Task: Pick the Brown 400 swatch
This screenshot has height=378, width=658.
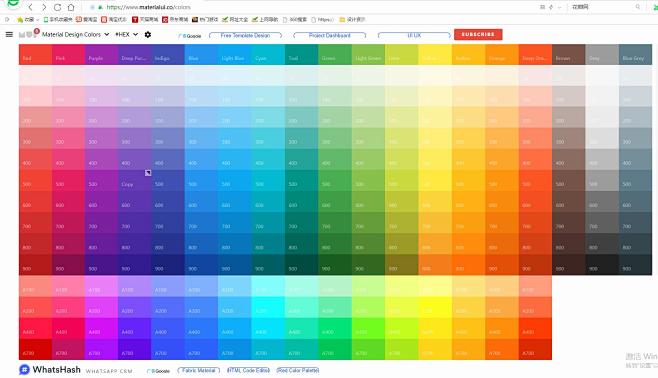Action: tap(569, 160)
